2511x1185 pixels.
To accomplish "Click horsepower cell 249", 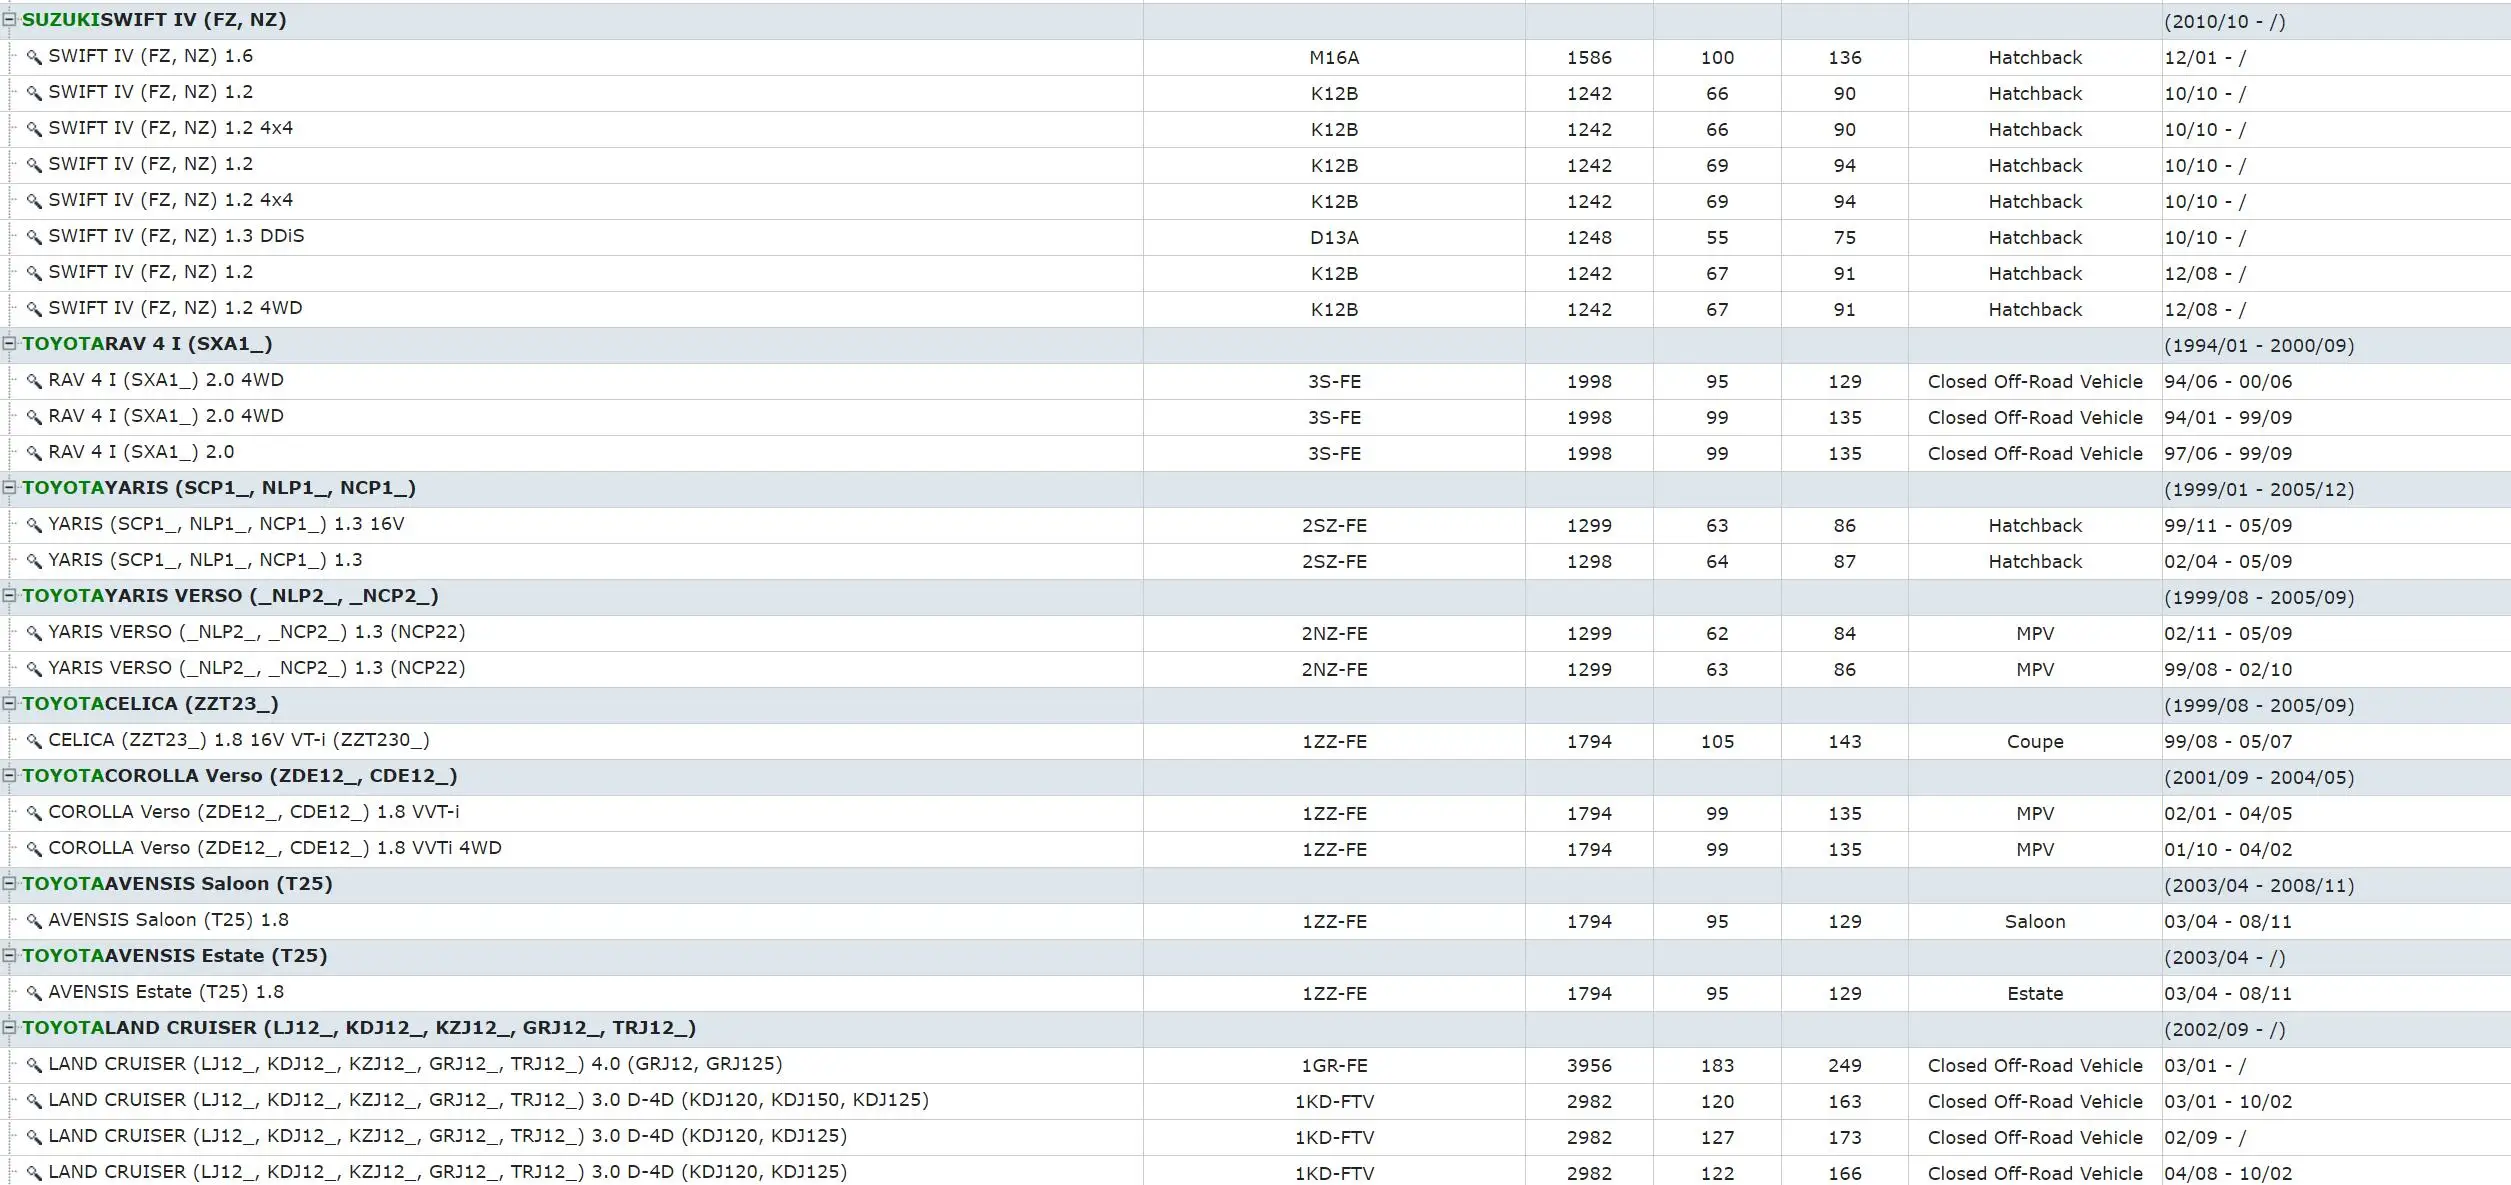I will [1845, 1066].
